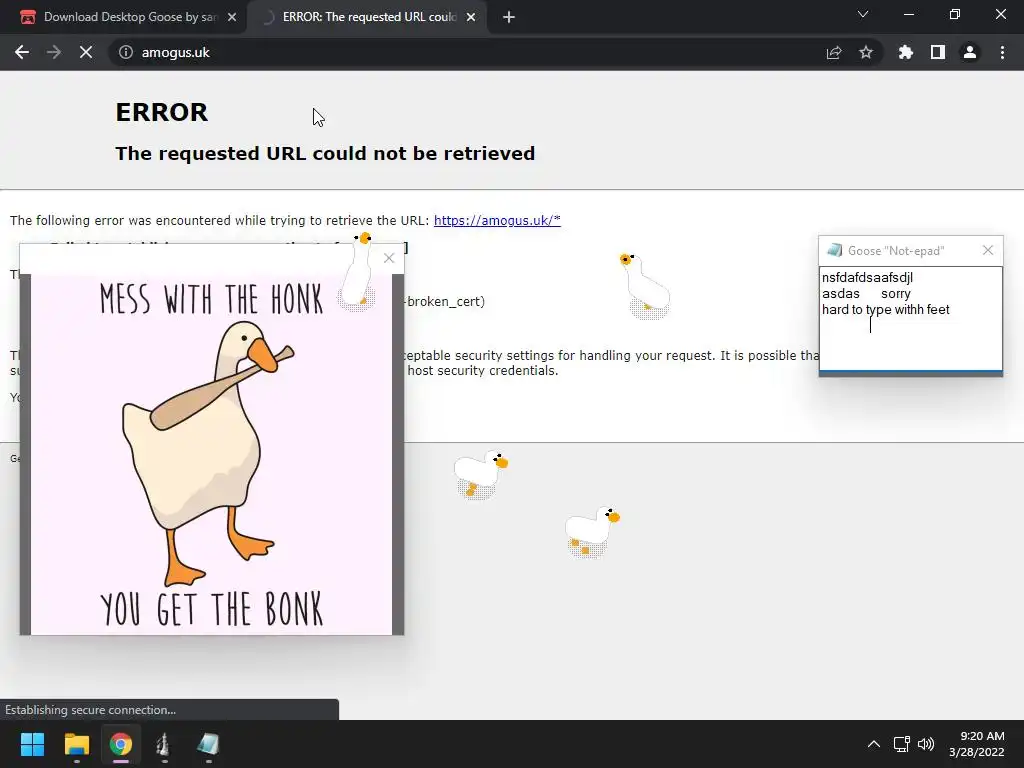This screenshot has width=1024, height=768.
Task: Open the network status tray icon
Action: (902, 744)
